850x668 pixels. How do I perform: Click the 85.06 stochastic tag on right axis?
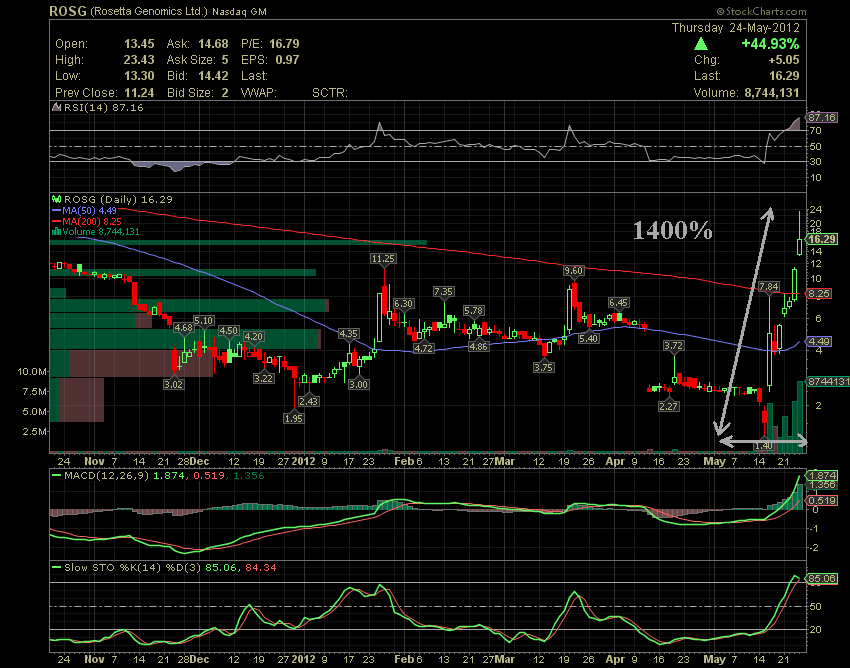click(822, 579)
